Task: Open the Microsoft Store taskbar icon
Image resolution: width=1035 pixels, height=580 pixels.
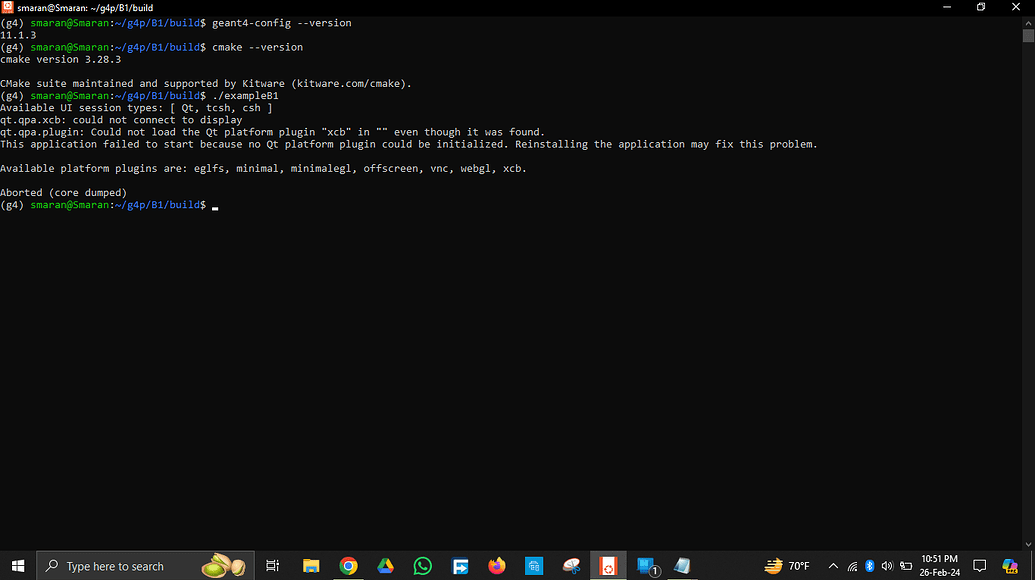Action: (534, 565)
